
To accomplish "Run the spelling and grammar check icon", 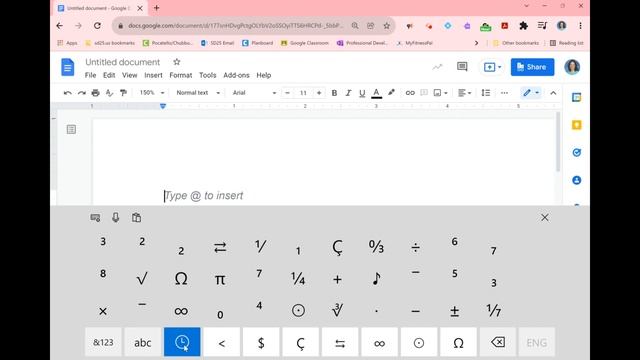I will coord(109,93).
